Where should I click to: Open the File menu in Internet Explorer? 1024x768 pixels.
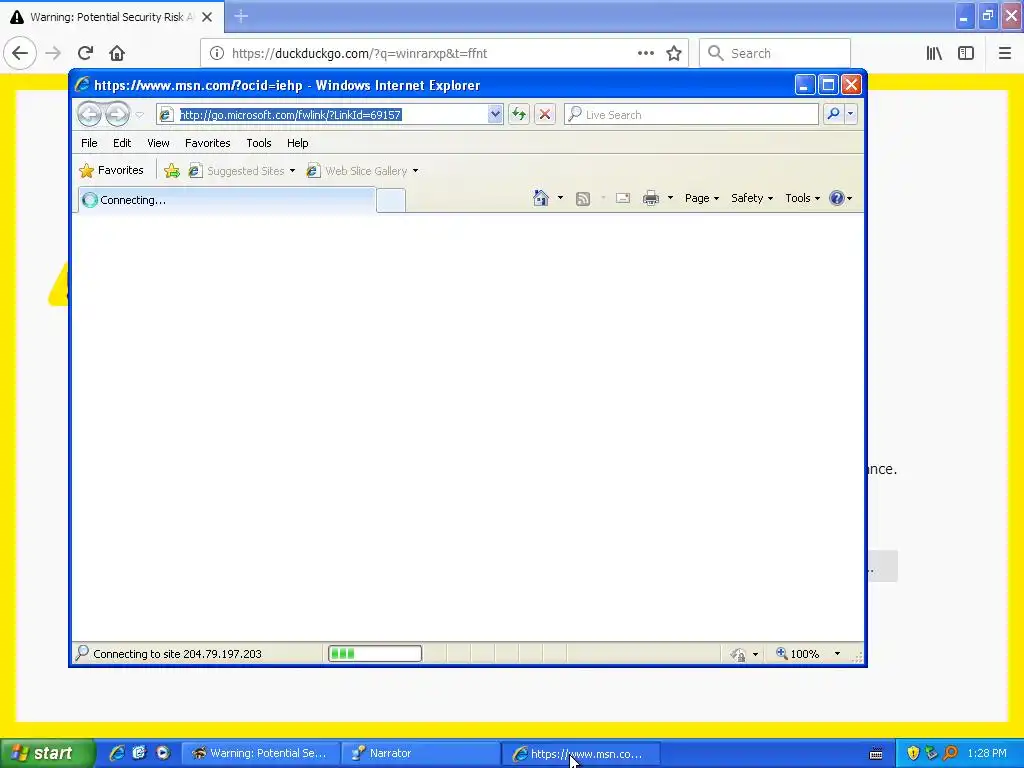pos(89,143)
